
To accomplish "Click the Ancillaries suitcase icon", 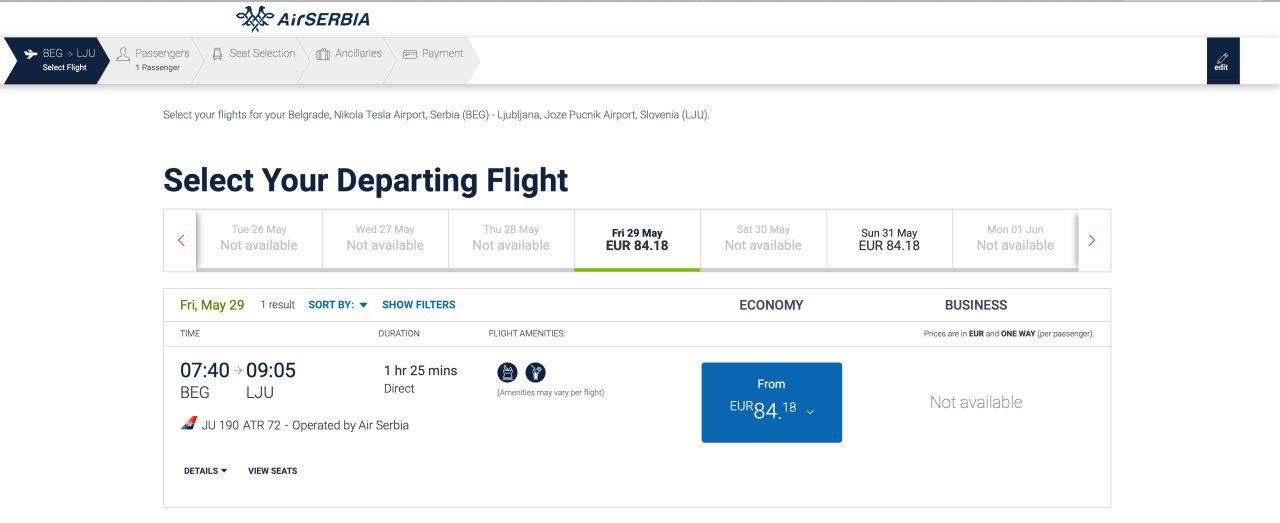I will pos(323,54).
